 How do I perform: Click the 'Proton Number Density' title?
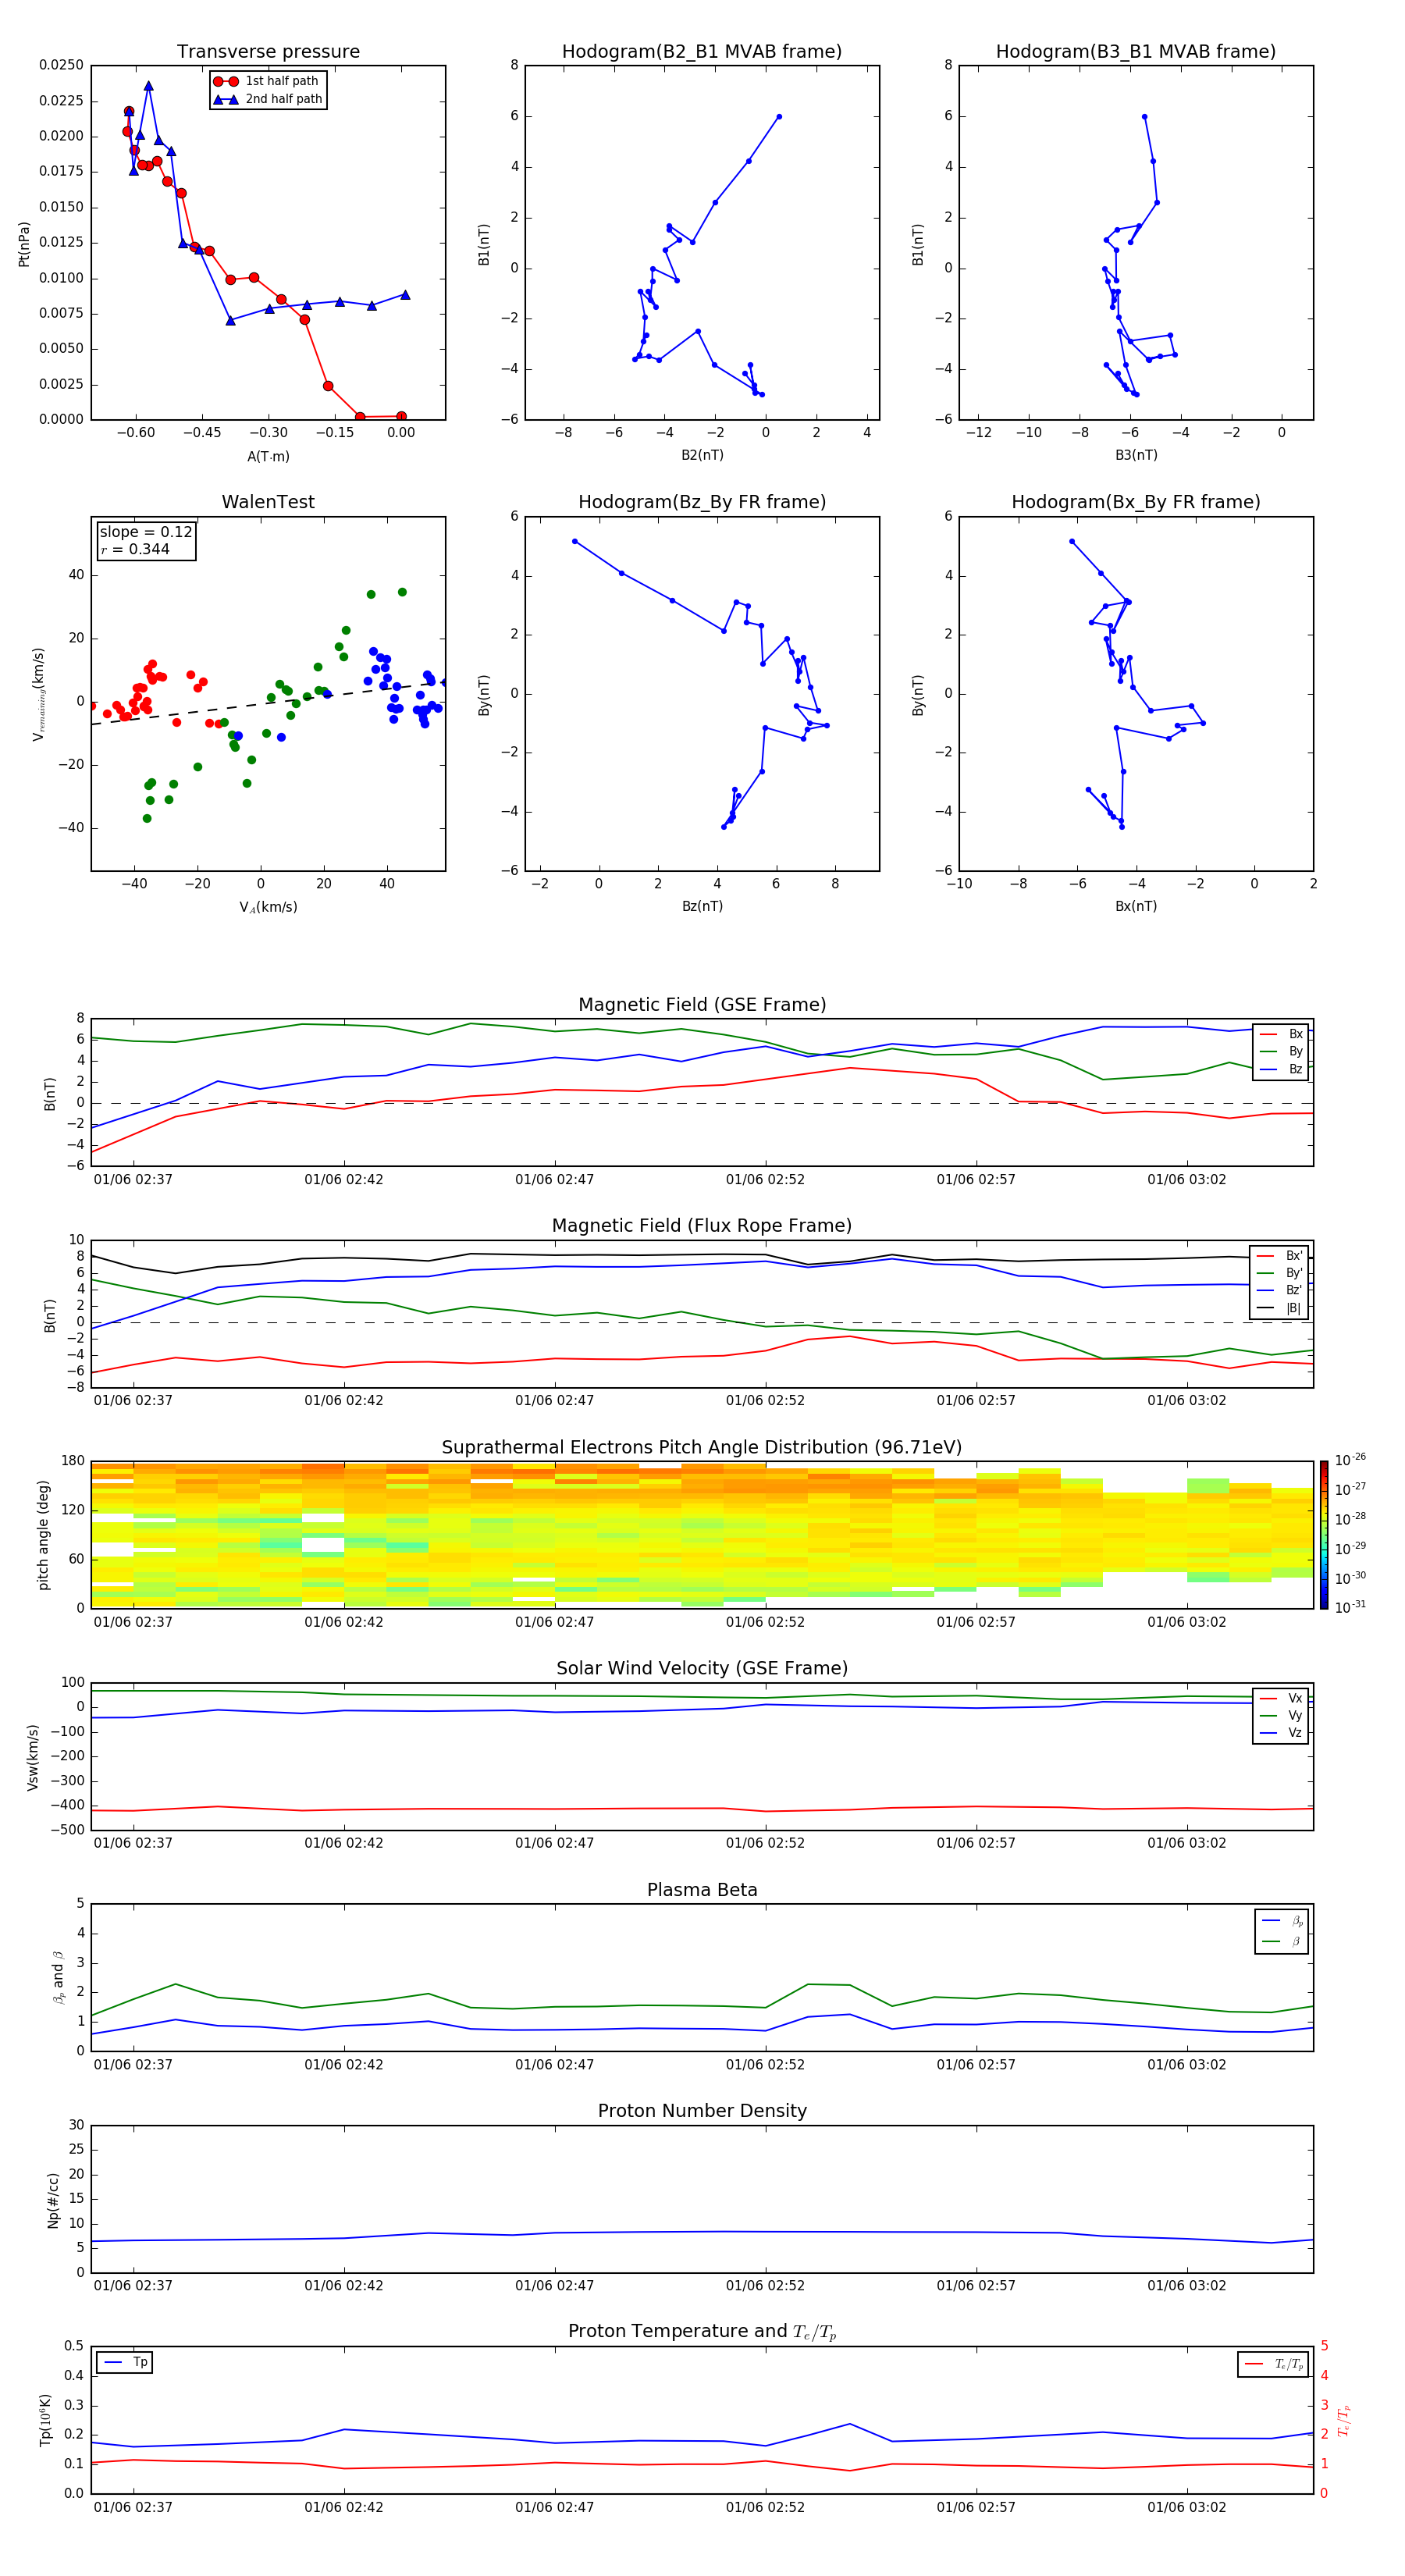(x=702, y=2111)
